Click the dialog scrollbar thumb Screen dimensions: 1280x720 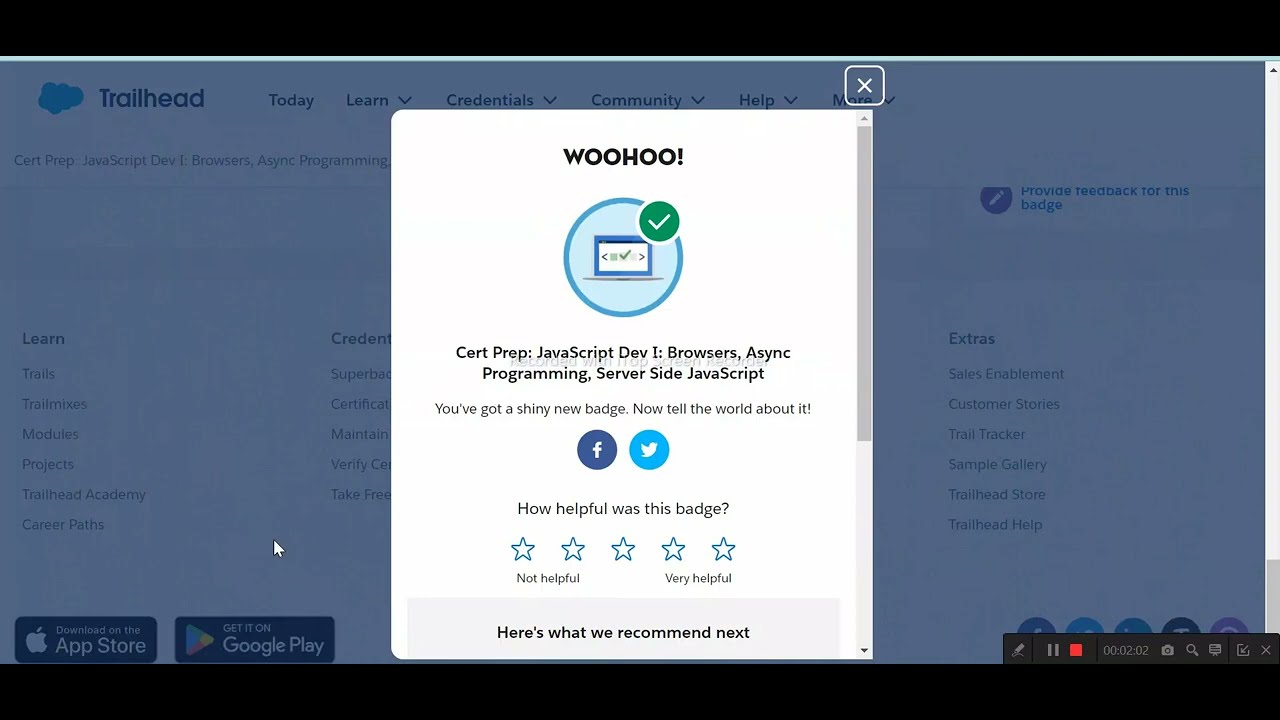pos(864,284)
